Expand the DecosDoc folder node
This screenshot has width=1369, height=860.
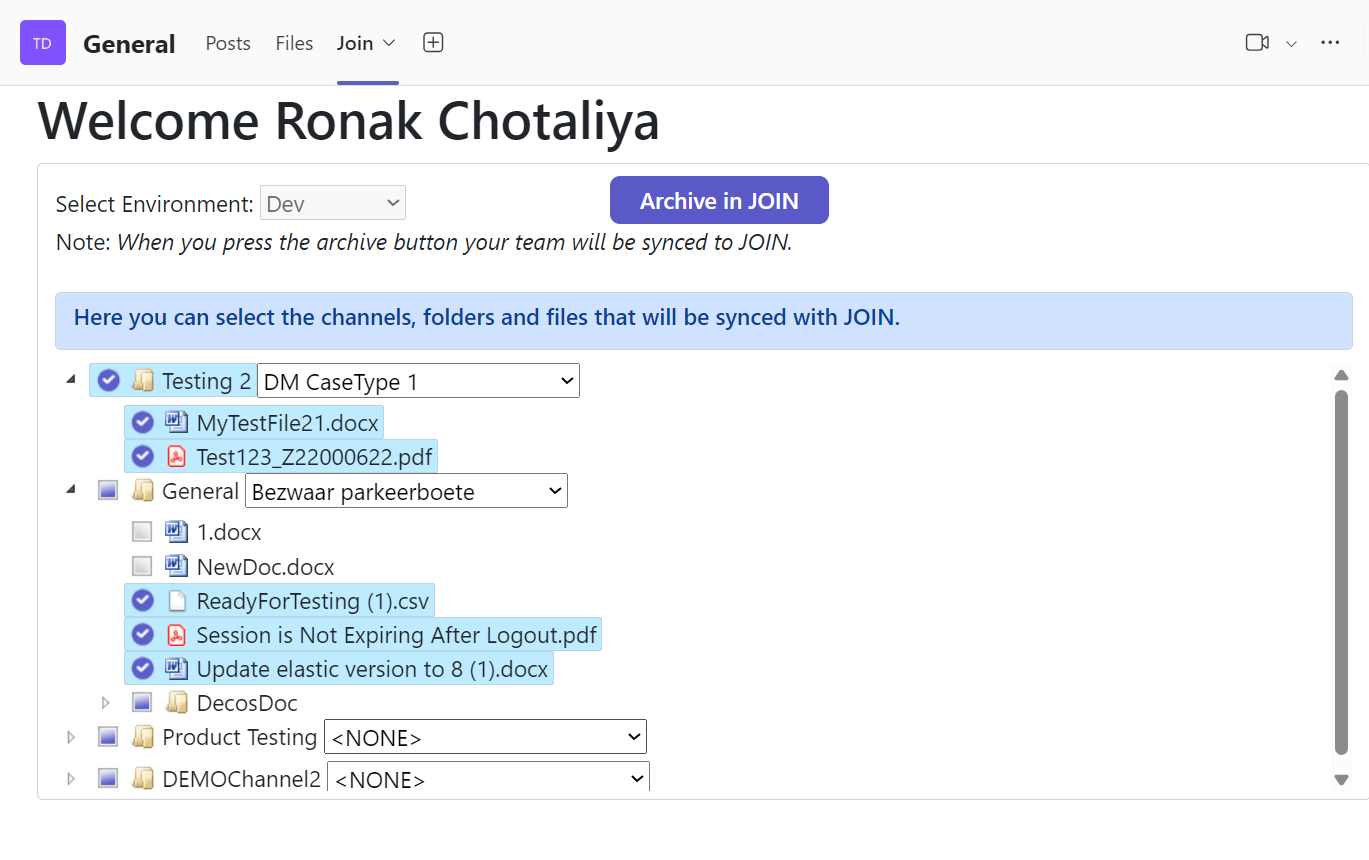(105, 703)
